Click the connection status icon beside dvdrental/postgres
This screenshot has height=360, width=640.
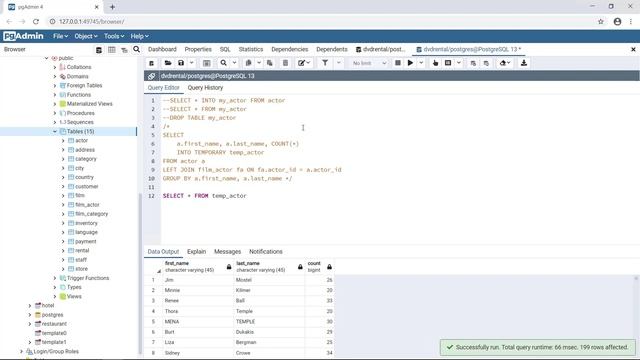click(x=151, y=76)
